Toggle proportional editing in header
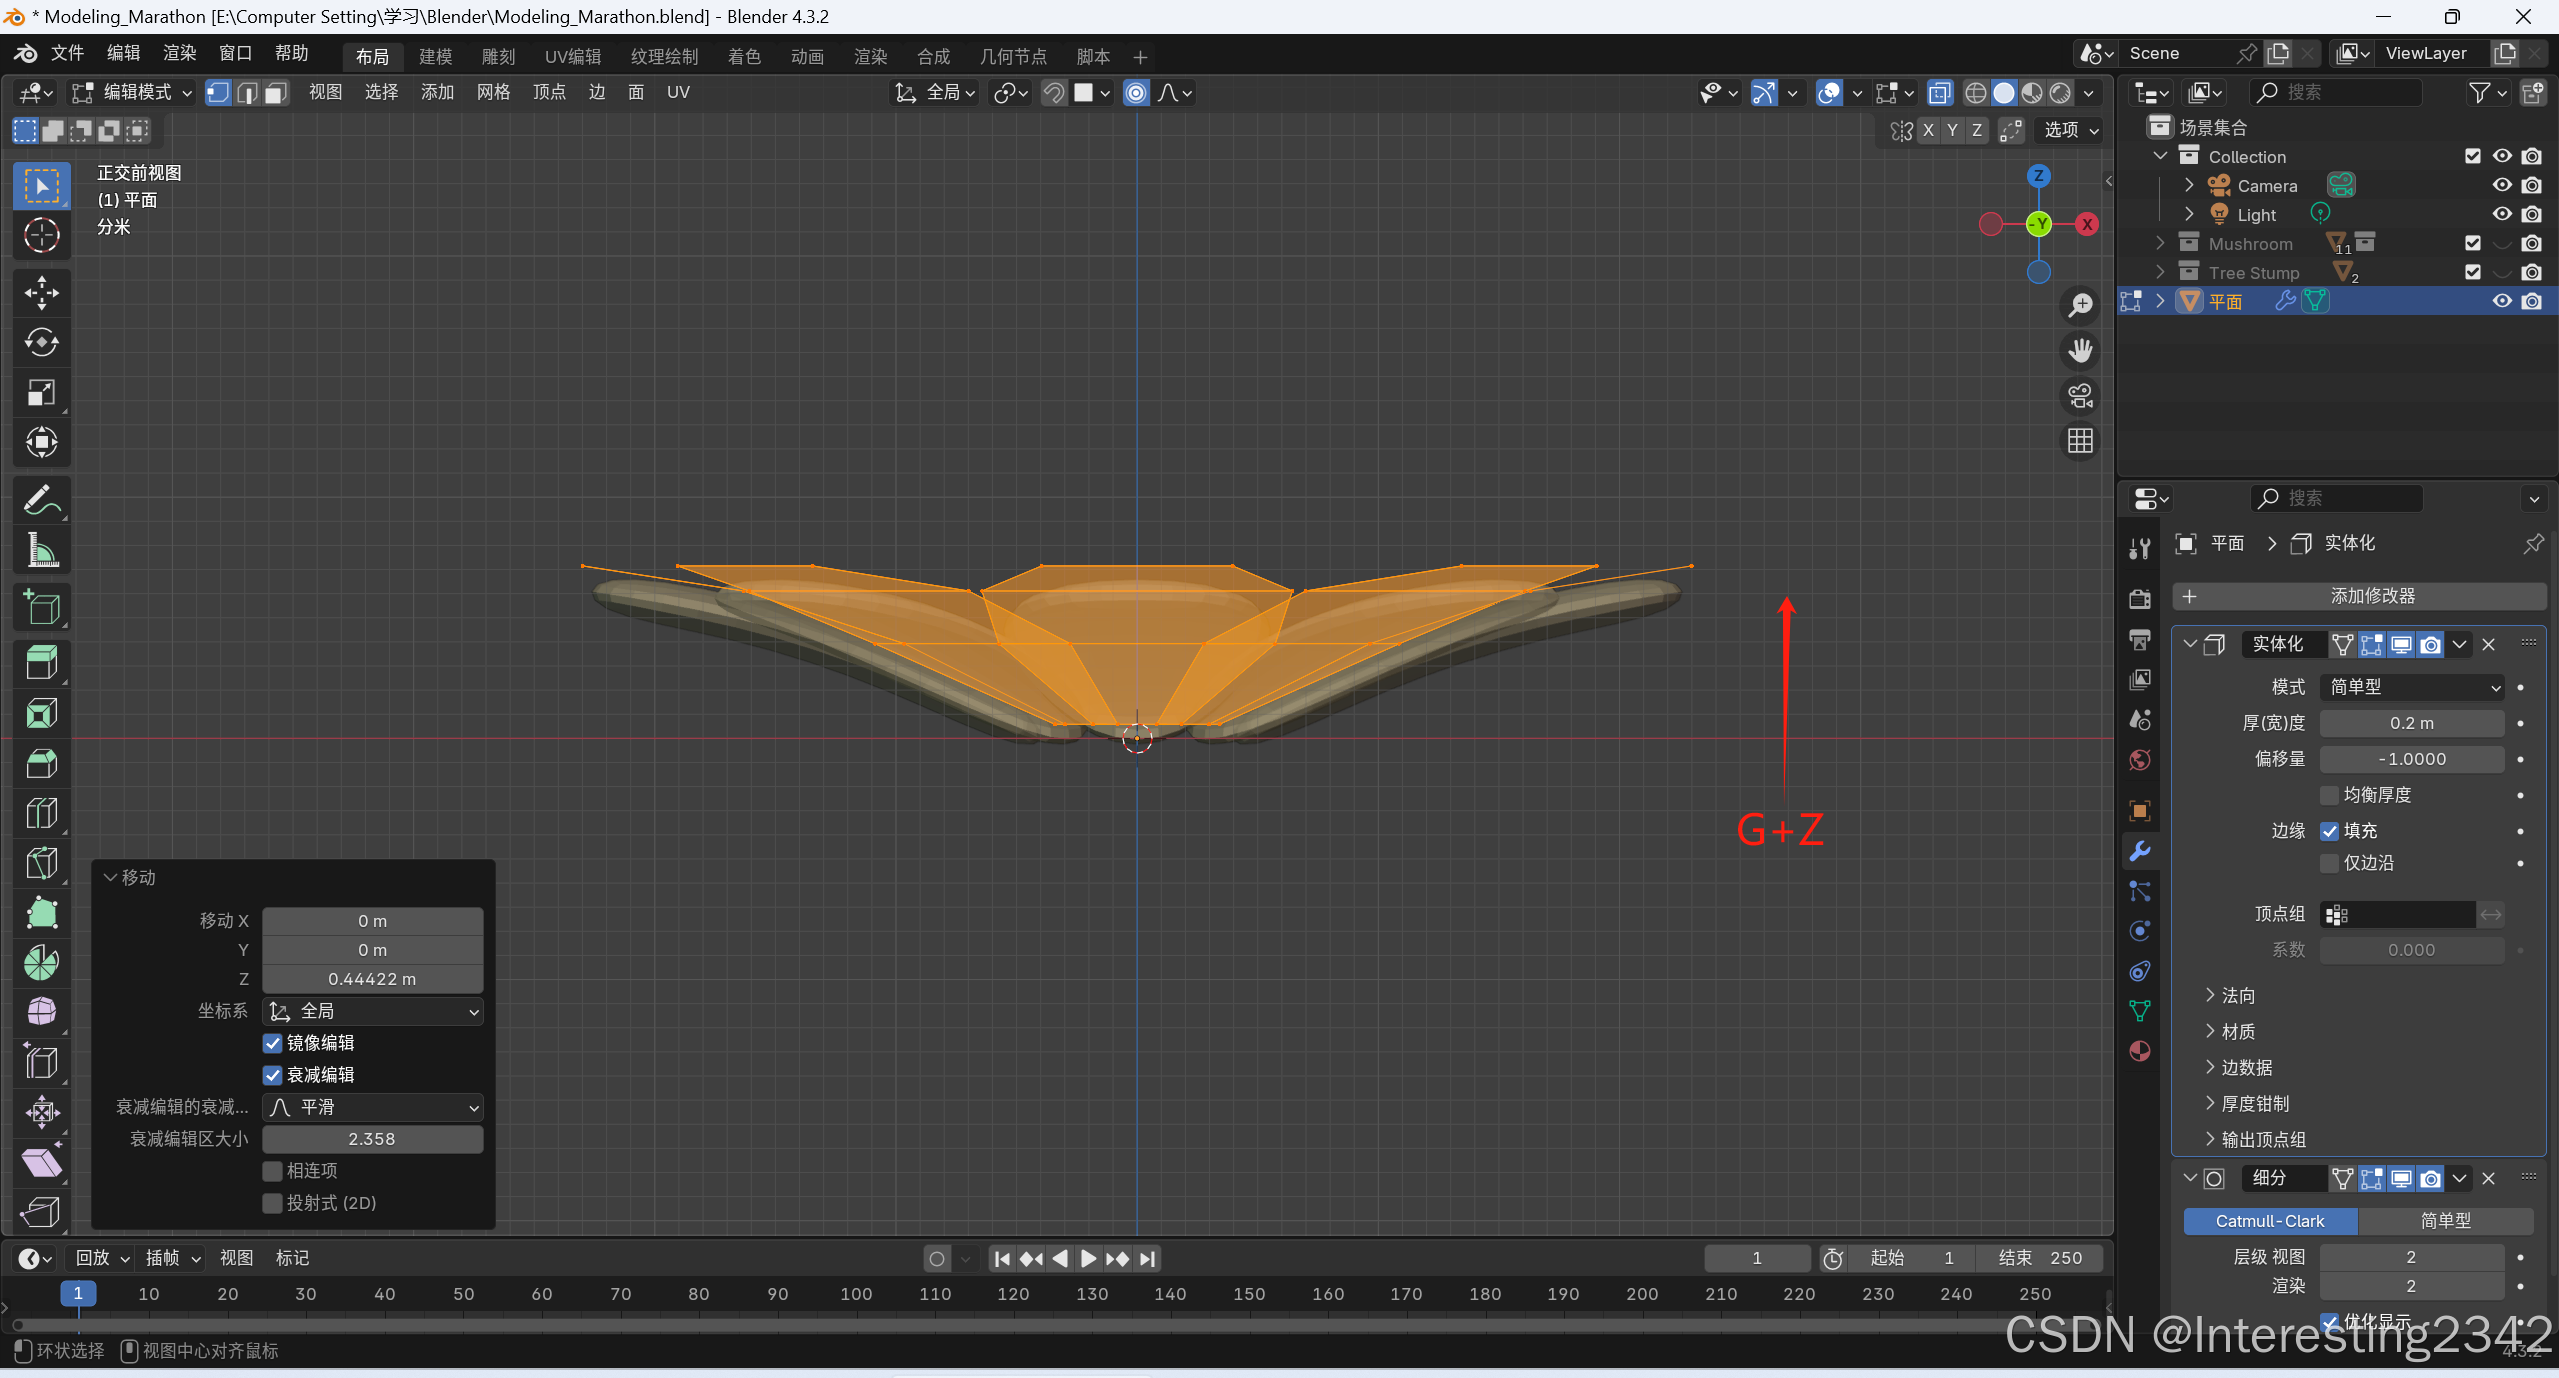The height and width of the screenshot is (1378, 2559). click(1136, 93)
